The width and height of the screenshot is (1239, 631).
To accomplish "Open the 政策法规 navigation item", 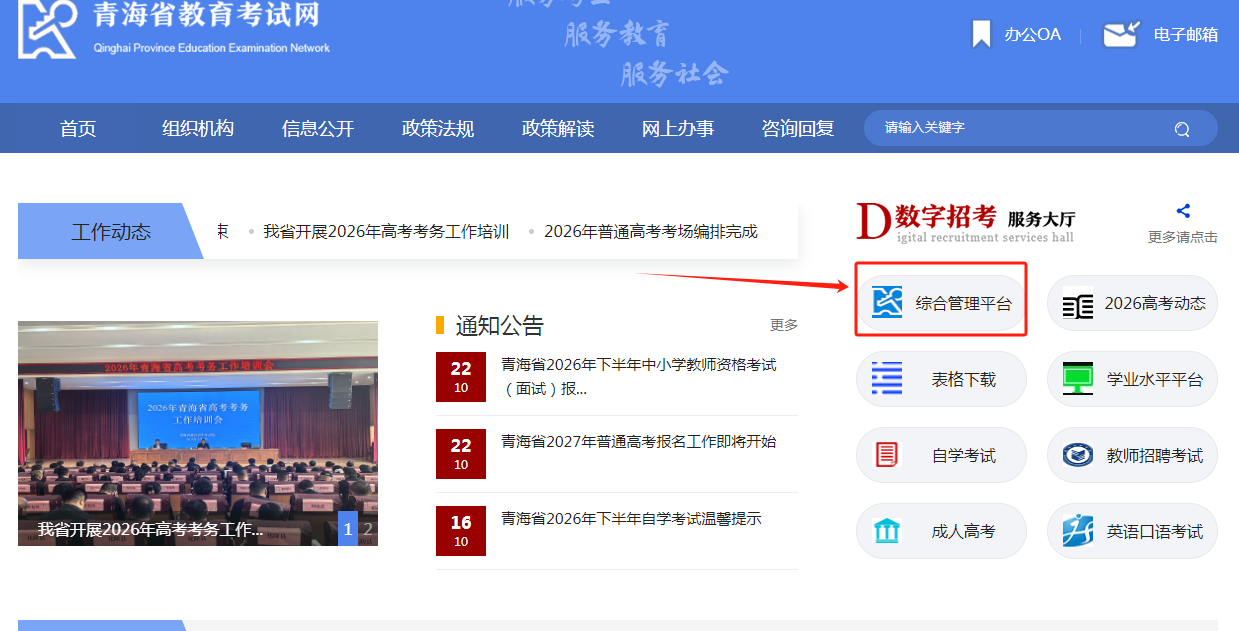I will pos(438,128).
